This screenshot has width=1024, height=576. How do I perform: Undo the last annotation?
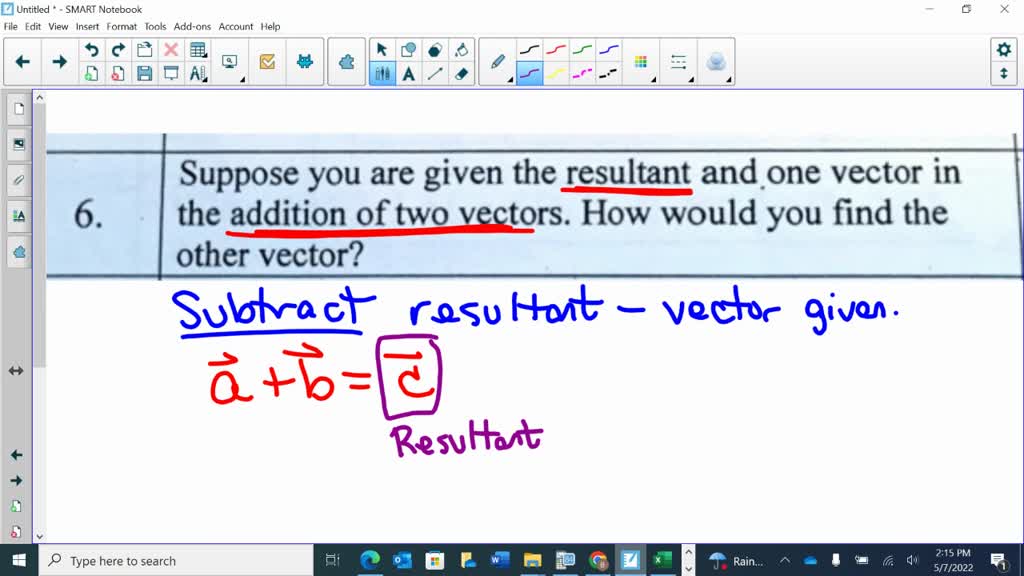coord(91,48)
